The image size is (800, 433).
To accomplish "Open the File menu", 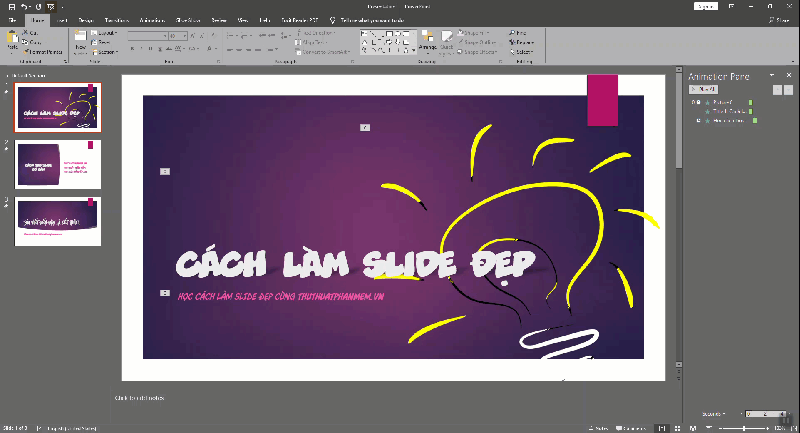I will tap(12, 20).
